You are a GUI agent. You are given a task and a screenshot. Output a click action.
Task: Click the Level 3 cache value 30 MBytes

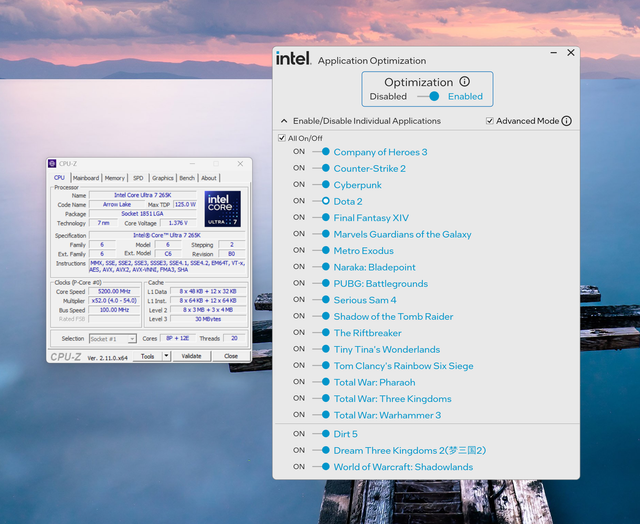click(208, 319)
